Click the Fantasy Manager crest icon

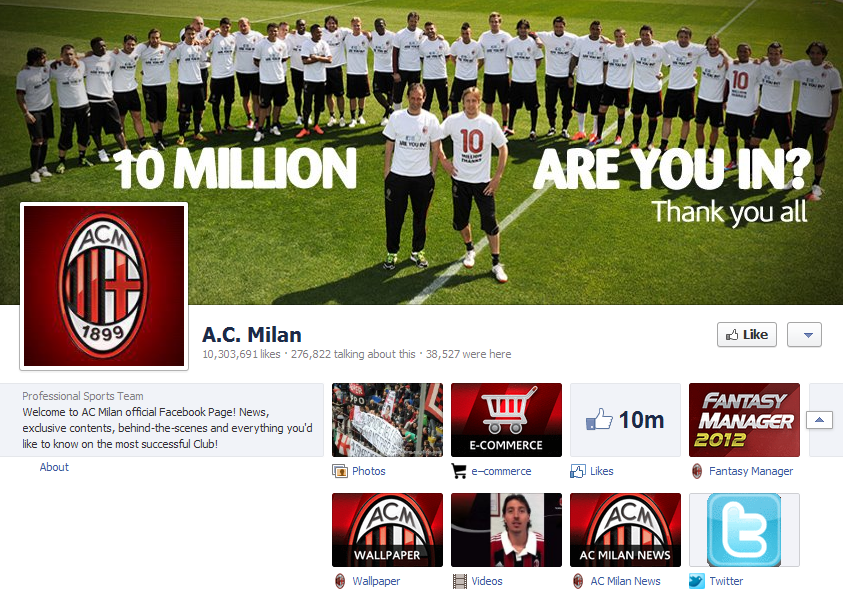(x=697, y=471)
